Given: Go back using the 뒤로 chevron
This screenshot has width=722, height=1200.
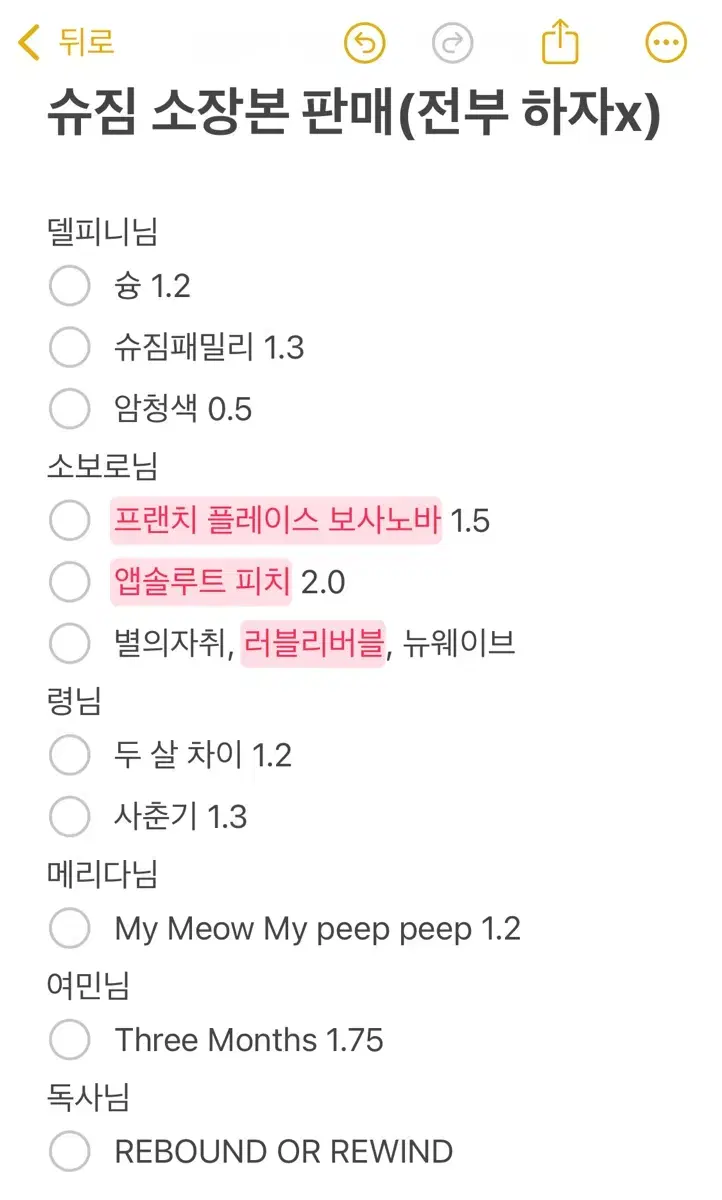Looking at the screenshot, I should pos(66,42).
